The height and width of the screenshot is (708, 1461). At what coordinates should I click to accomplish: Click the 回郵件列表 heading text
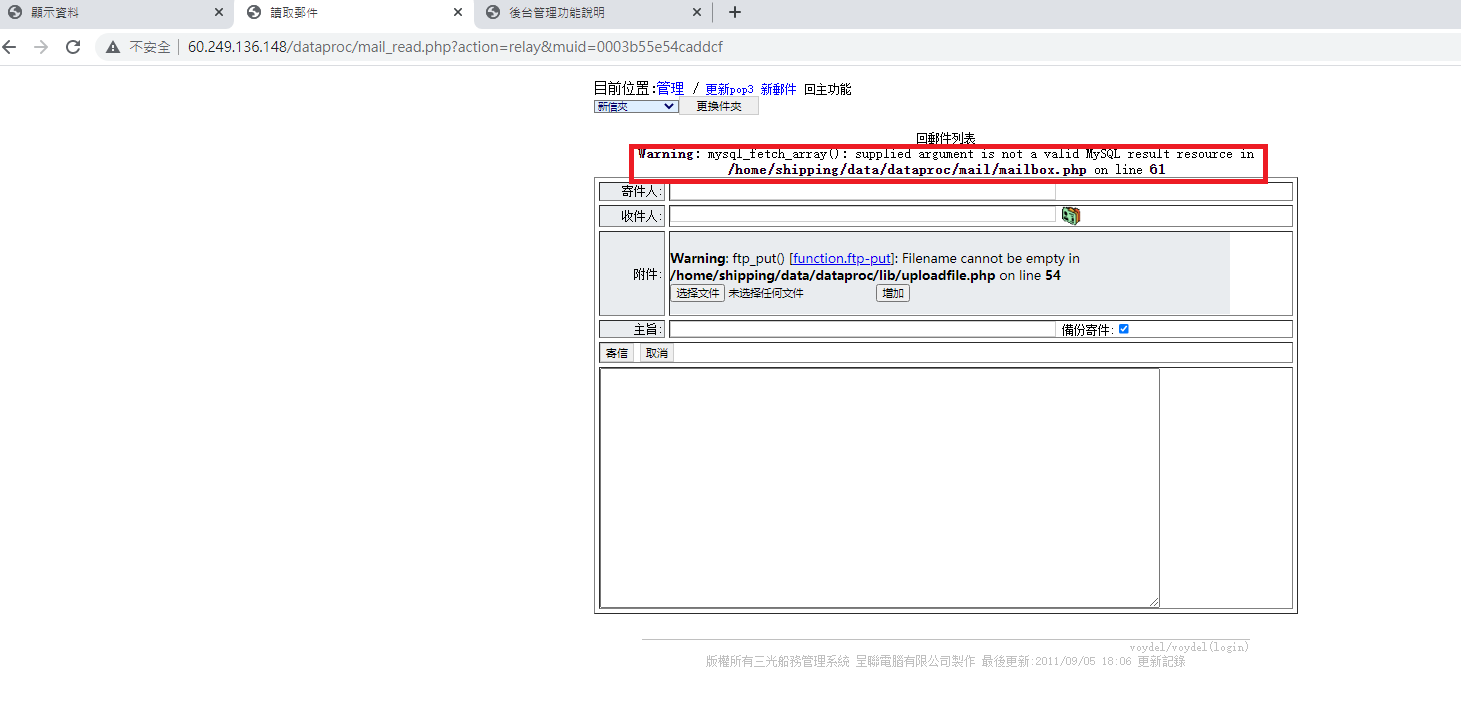click(945, 138)
